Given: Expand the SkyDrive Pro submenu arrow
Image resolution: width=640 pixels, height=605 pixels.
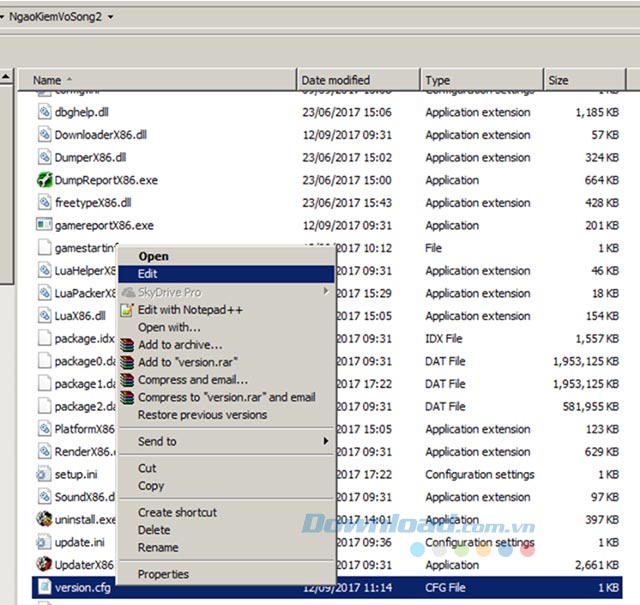Looking at the screenshot, I should point(325,291).
